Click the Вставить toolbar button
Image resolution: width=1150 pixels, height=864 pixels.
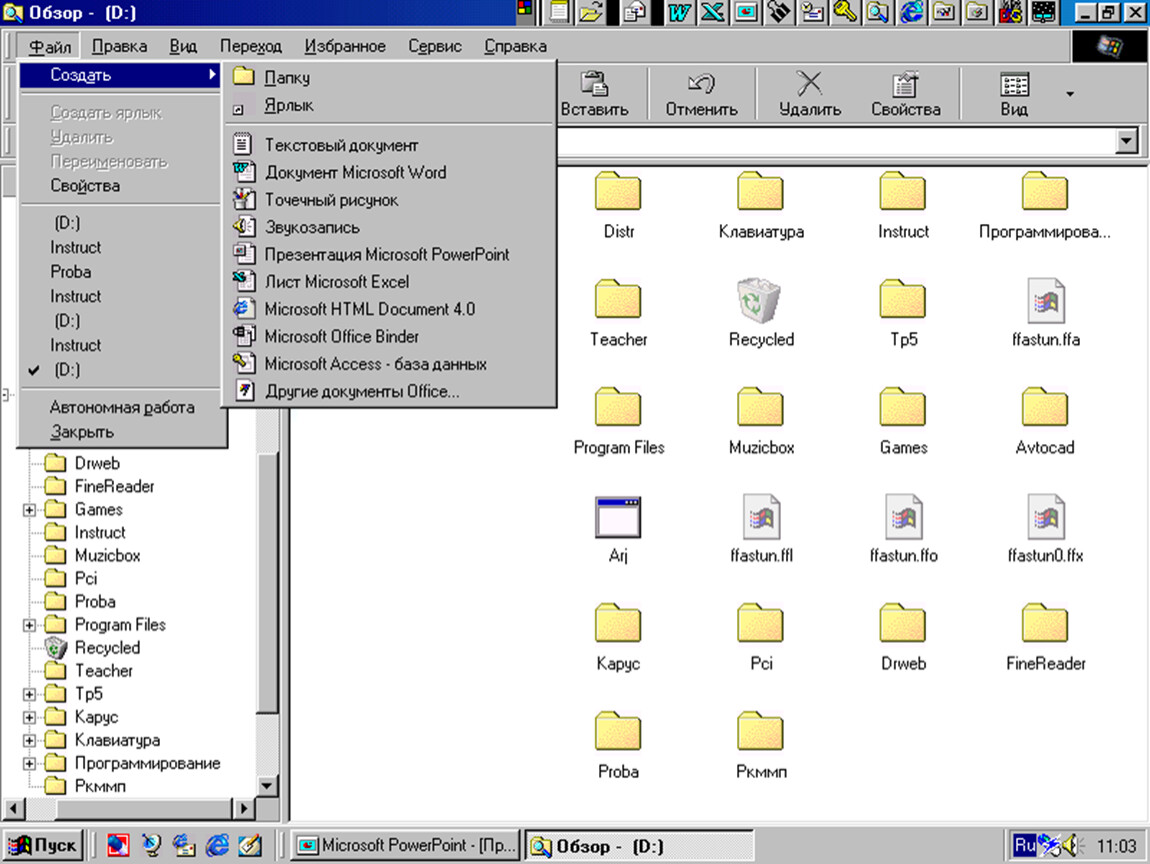595,94
